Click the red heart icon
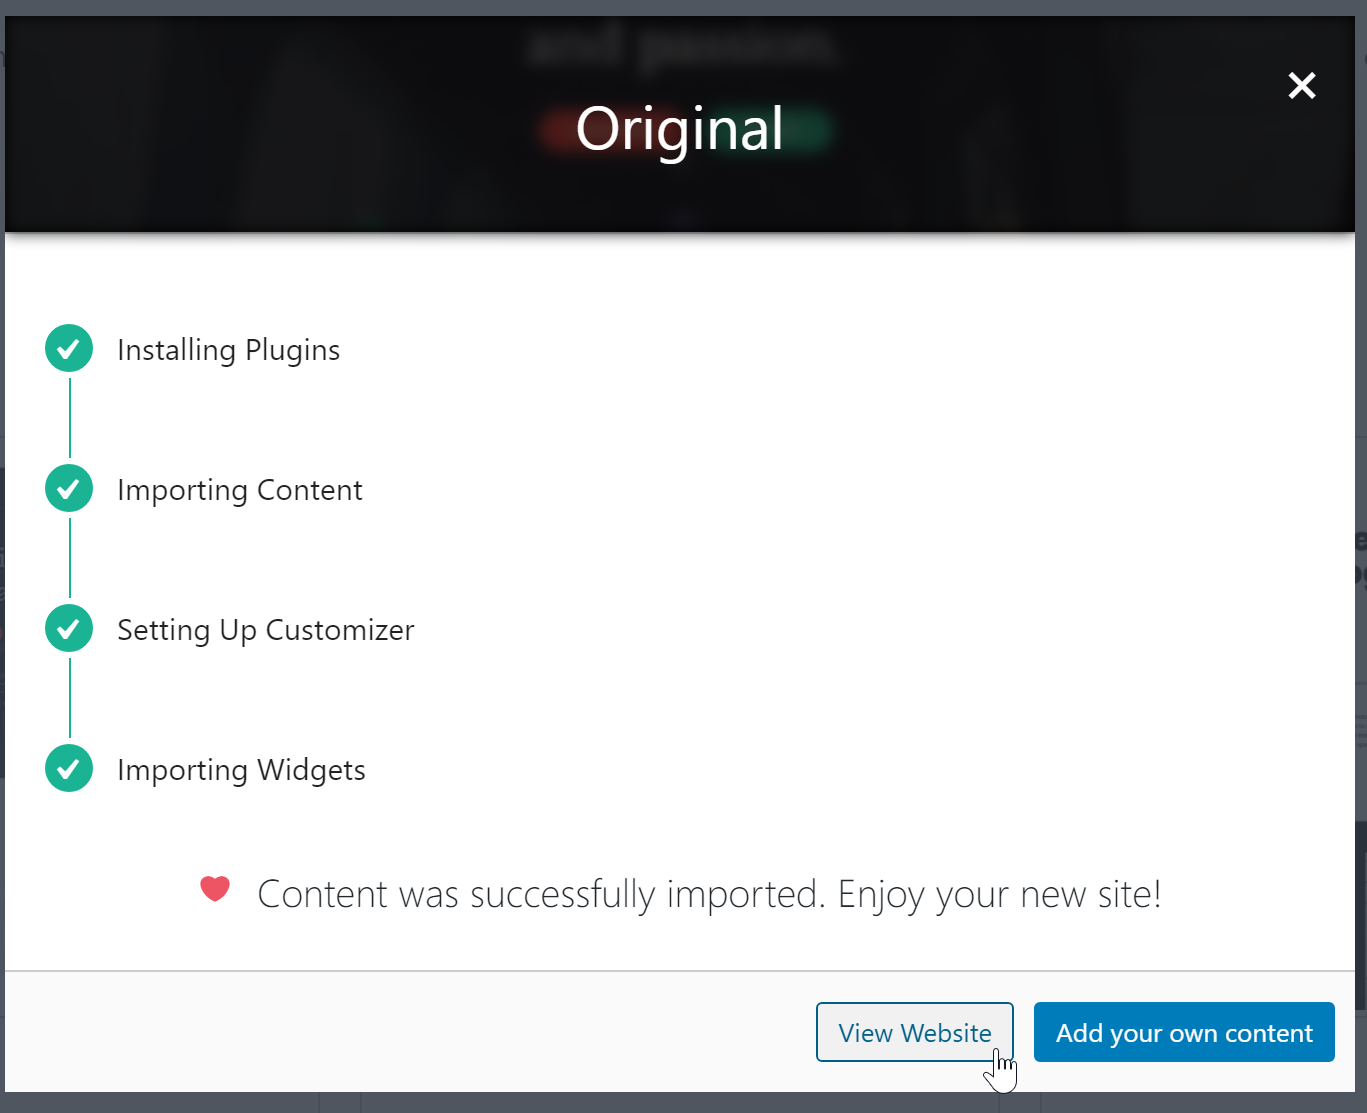The width and height of the screenshot is (1367, 1113). (x=215, y=888)
